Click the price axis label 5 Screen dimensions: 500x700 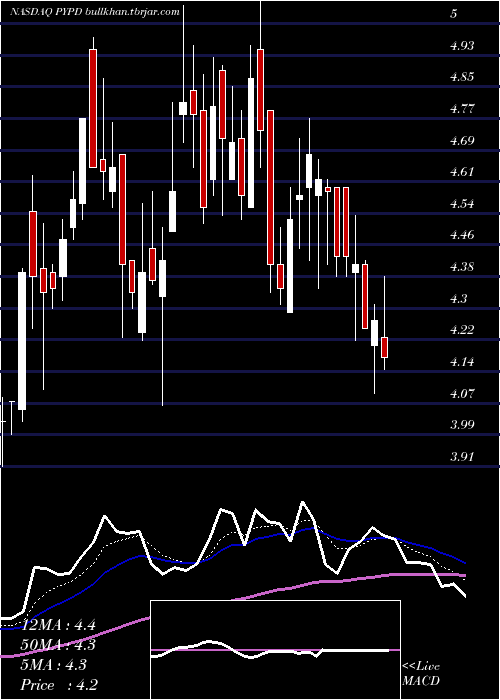click(x=454, y=13)
